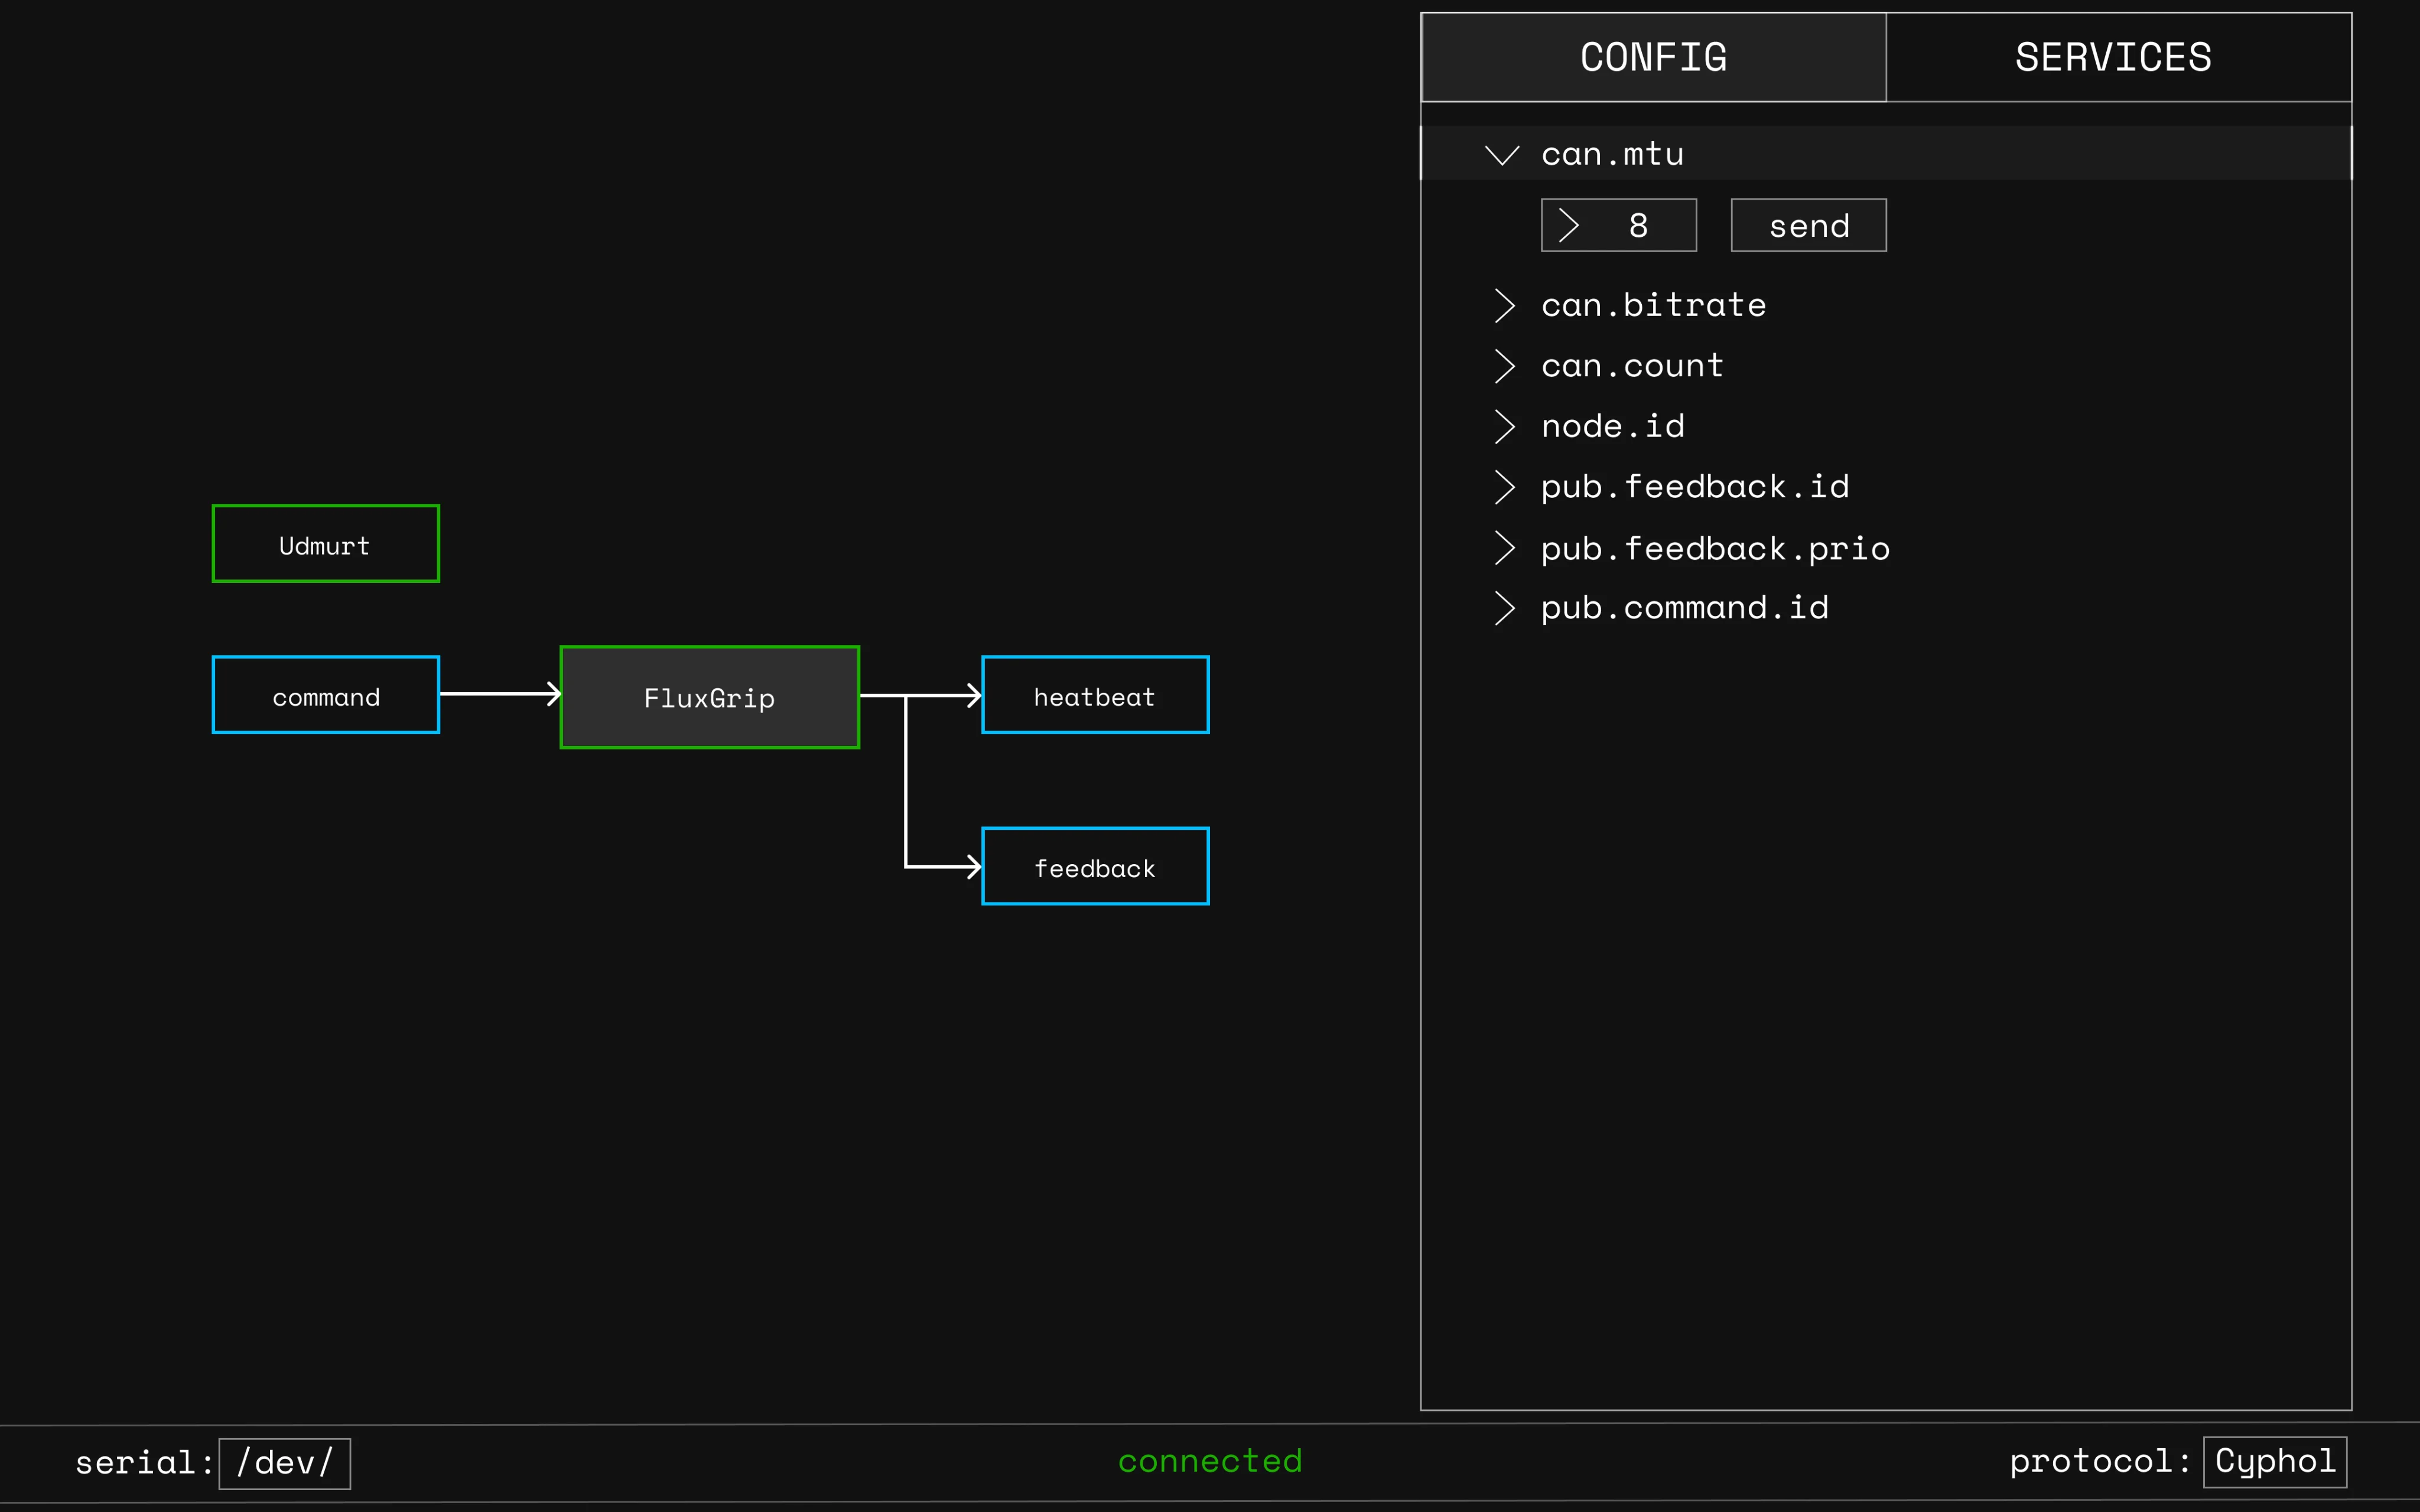Collapse the can.mtu chevron
Viewport: 2420px width, 1512px height.
tap(1502, 155)
